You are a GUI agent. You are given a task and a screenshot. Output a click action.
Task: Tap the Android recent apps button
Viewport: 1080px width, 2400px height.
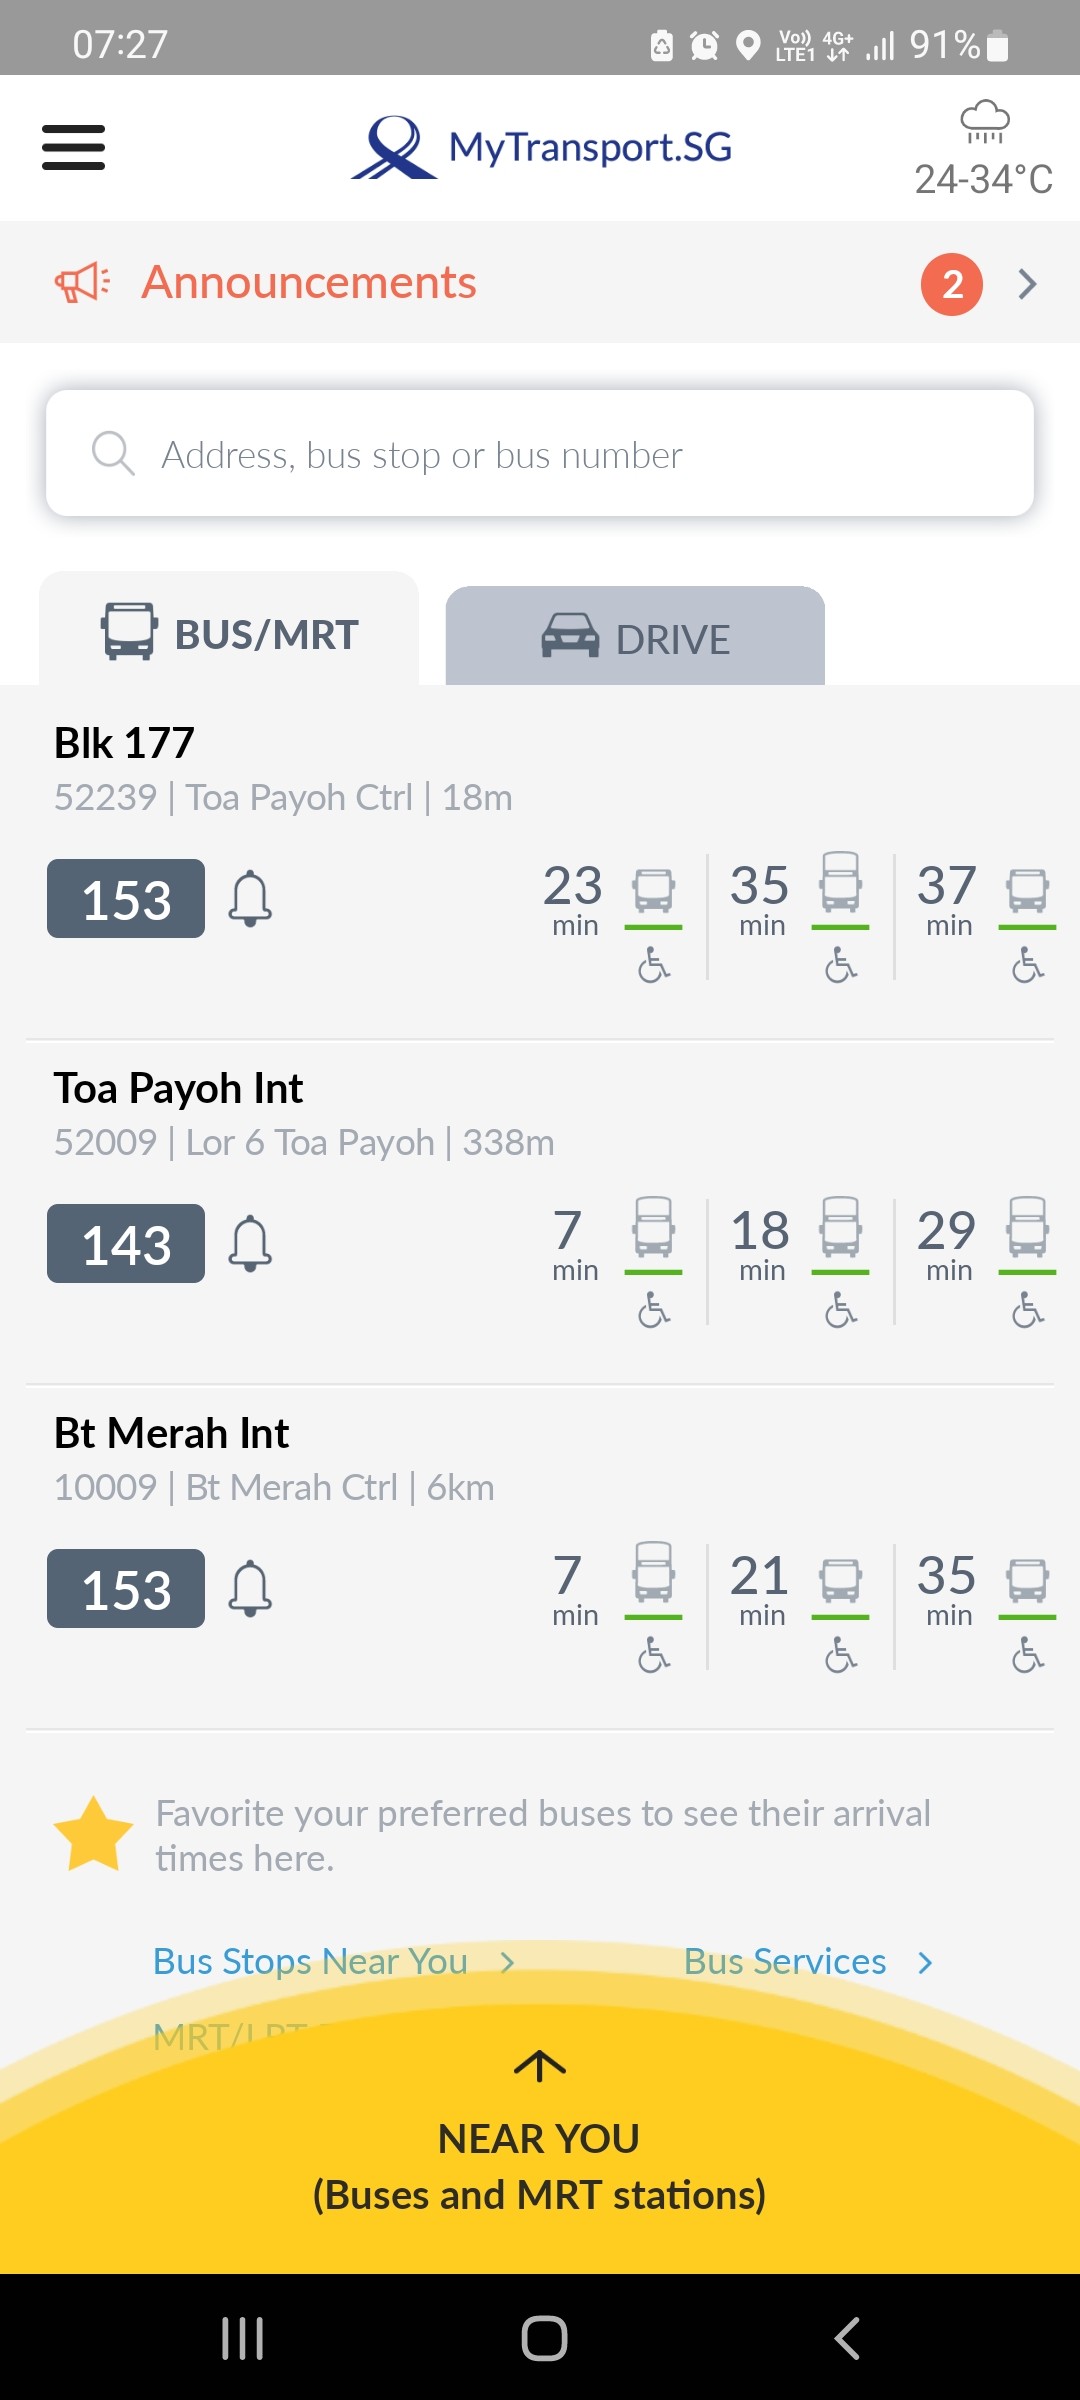click(x=242, y=2338)
